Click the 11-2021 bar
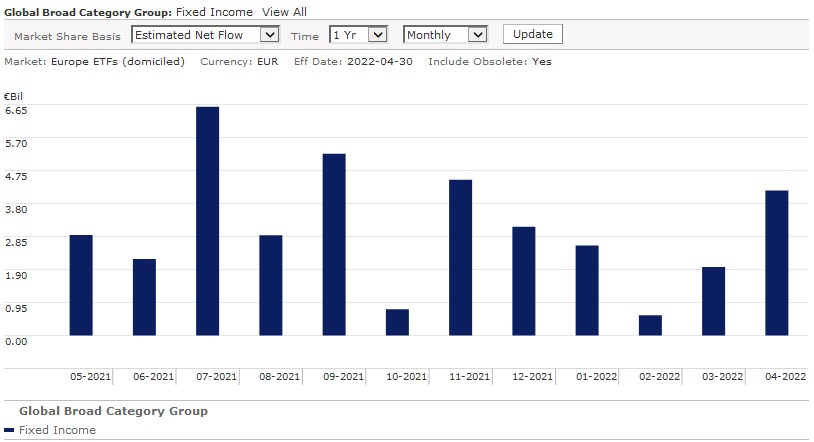Viewport: 814px width, 442px height. pos(460,257)
